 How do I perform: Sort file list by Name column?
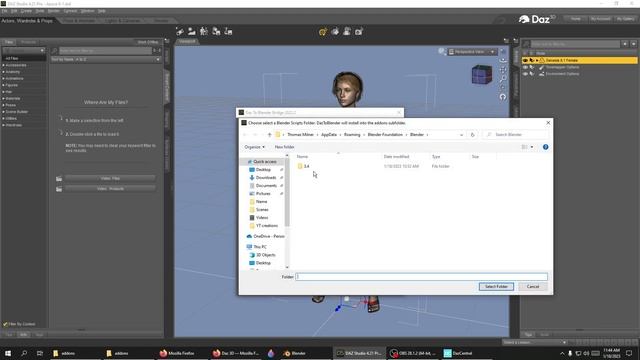point(302,157)
